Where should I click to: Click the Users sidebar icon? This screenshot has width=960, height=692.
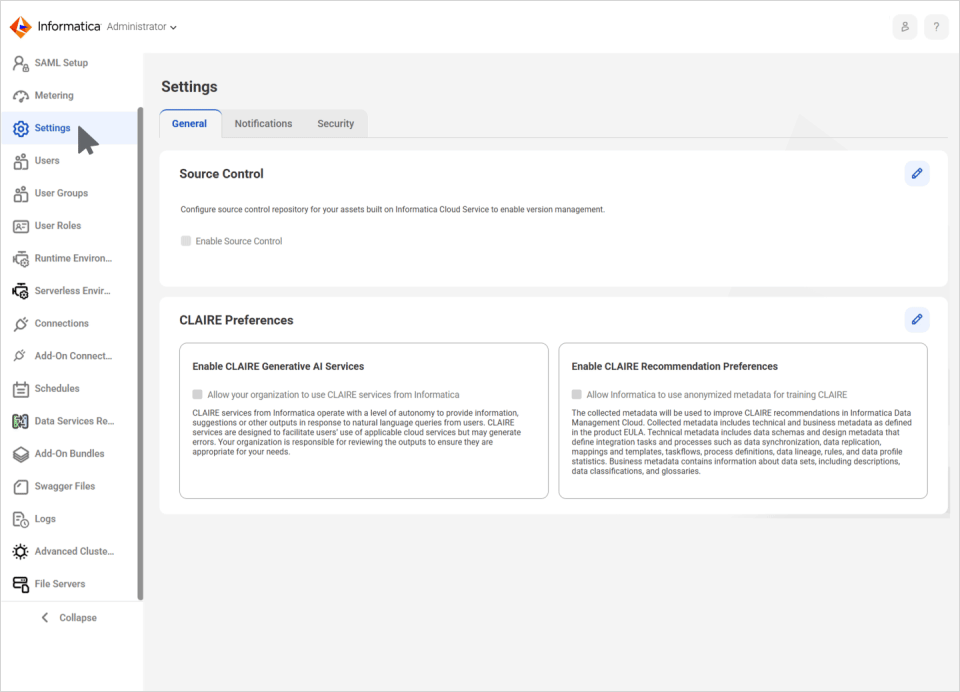click(21, 161)
